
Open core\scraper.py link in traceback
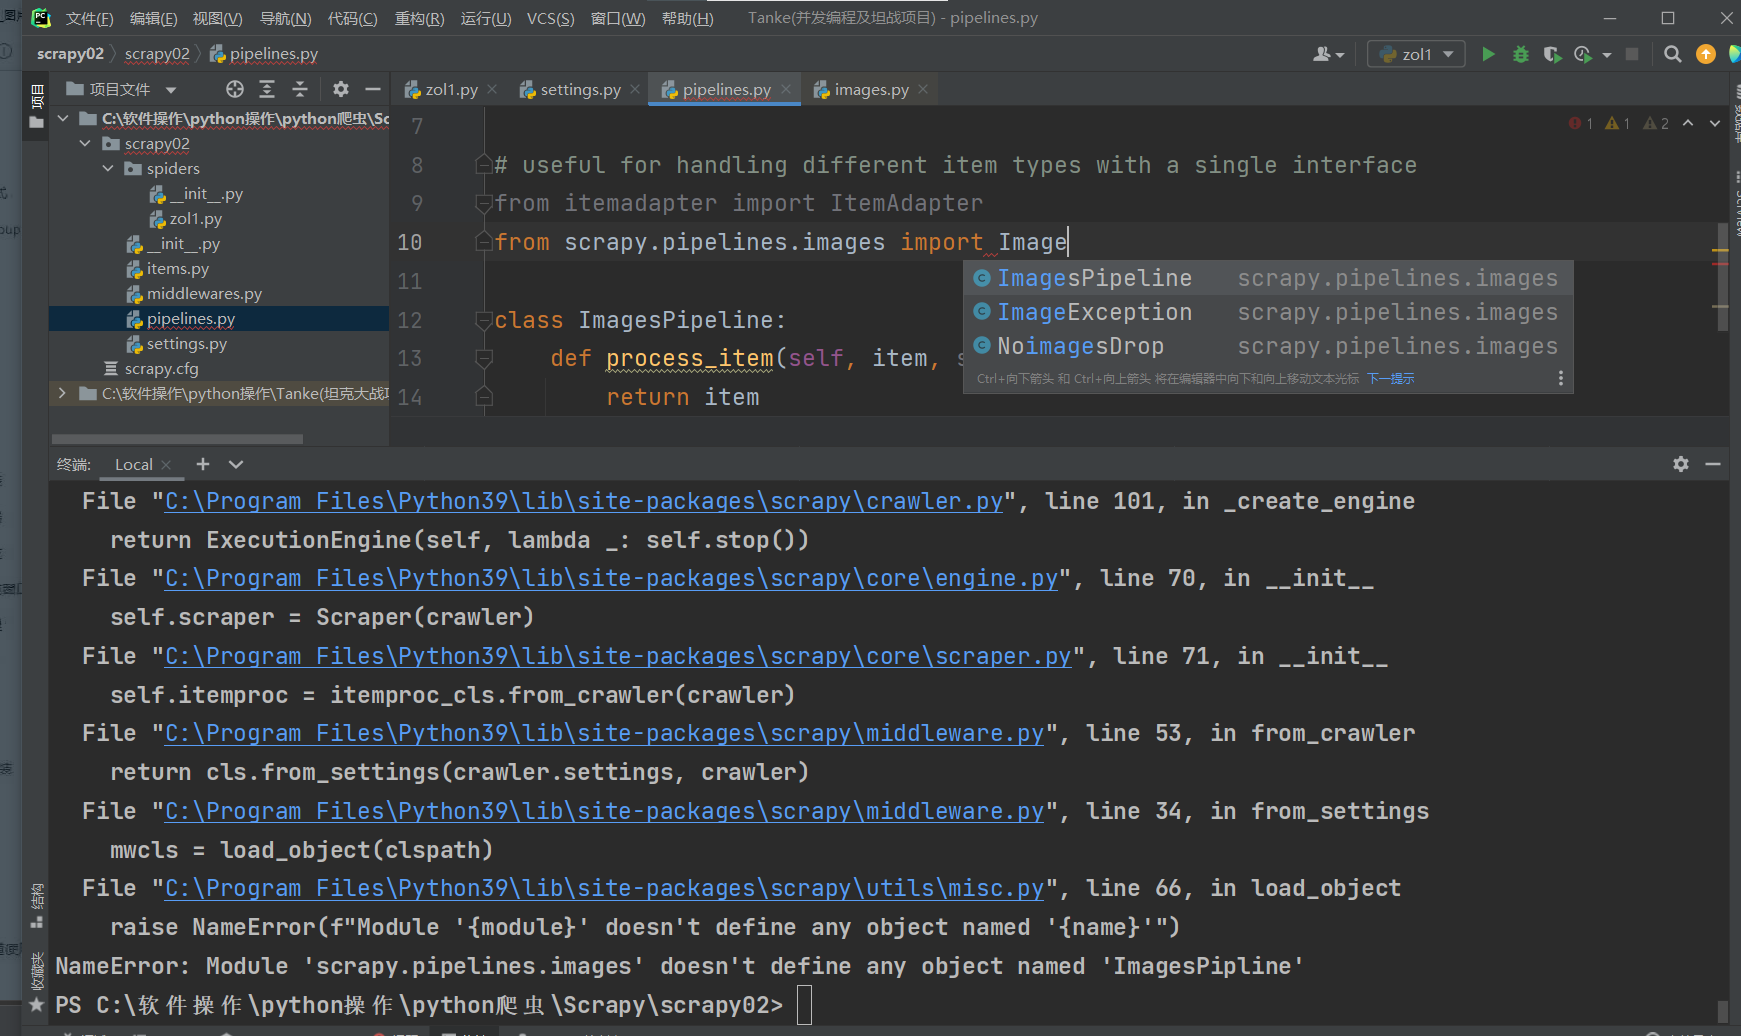618,656
